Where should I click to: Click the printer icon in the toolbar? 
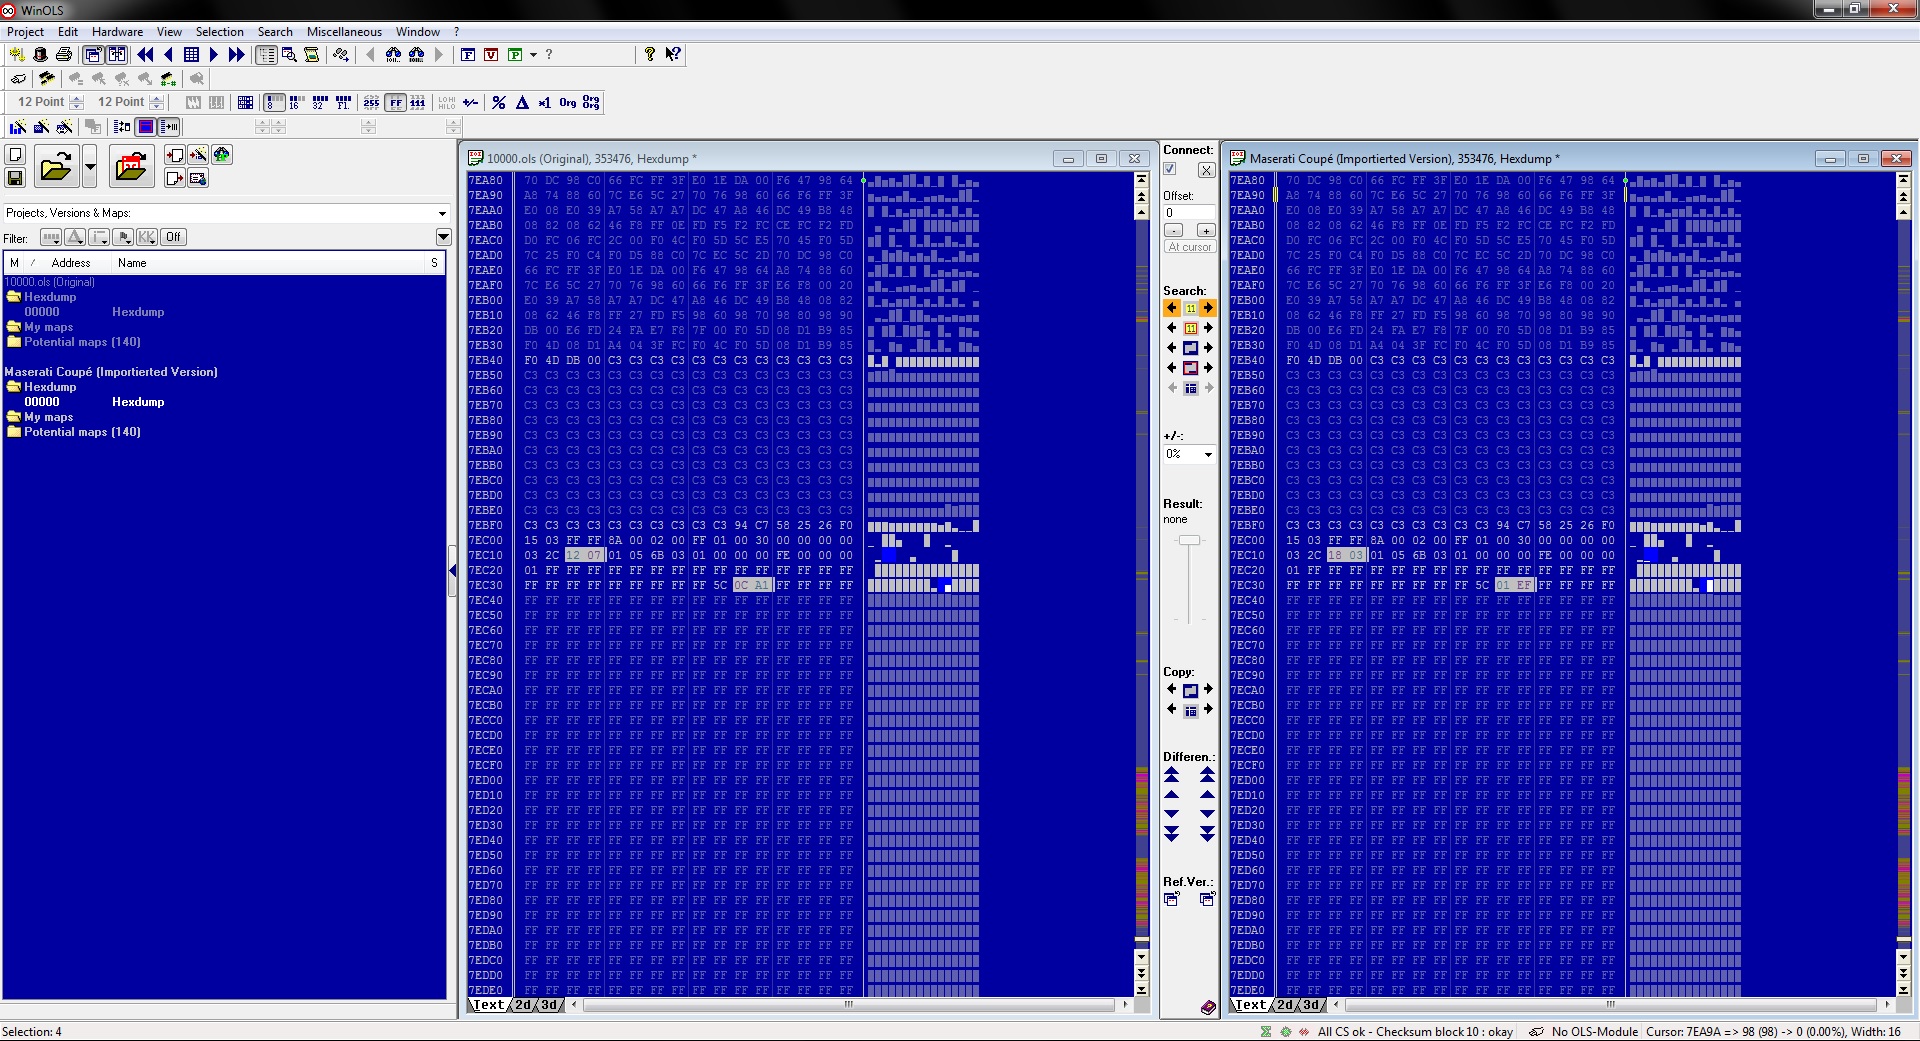click(x=64, y=55)
